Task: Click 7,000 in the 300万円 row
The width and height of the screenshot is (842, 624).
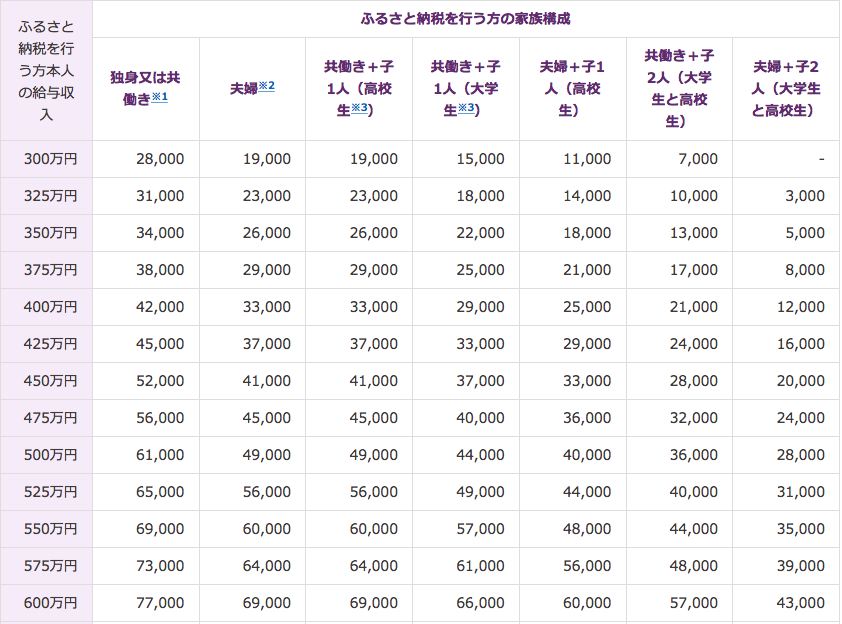Action: pyautogui.click(x=698, y=159)
